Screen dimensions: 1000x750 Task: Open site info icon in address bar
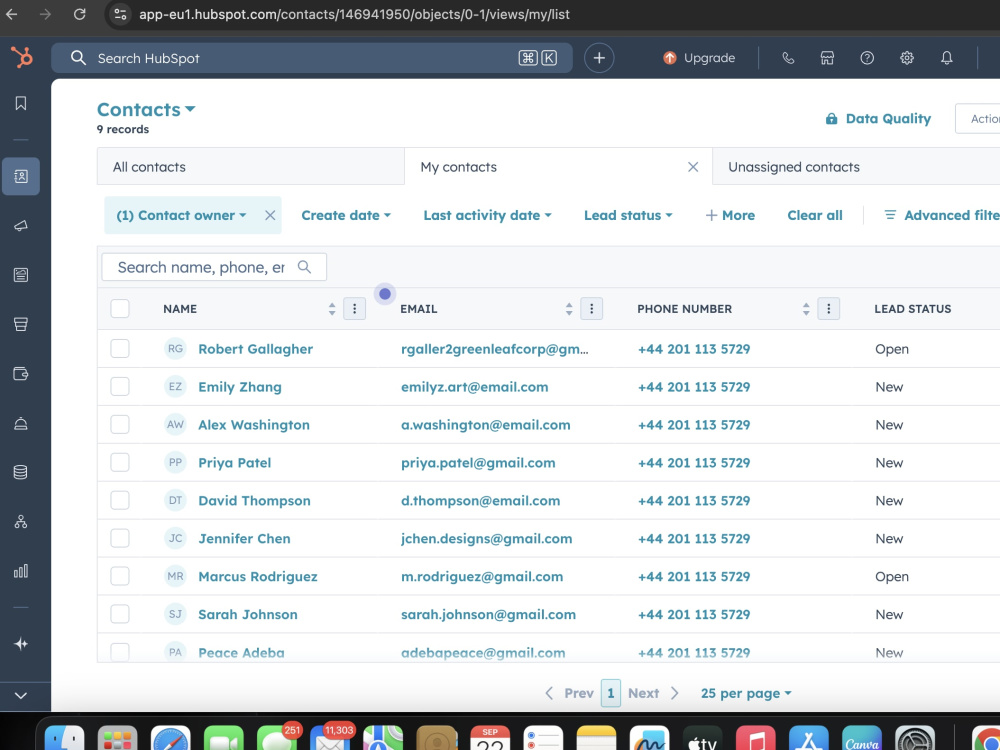click(120, 14)
